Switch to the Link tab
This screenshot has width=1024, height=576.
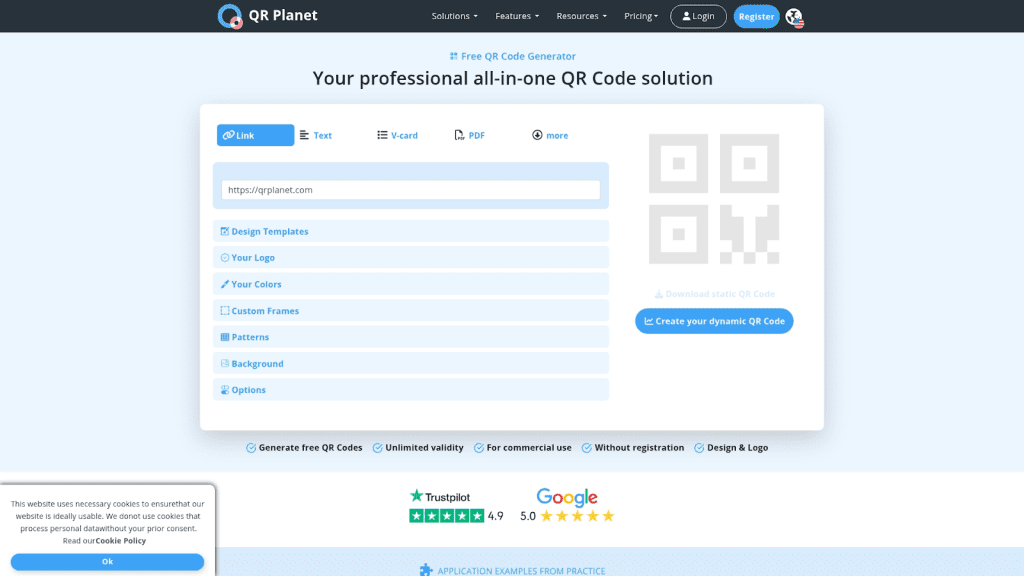coord(255,135)
